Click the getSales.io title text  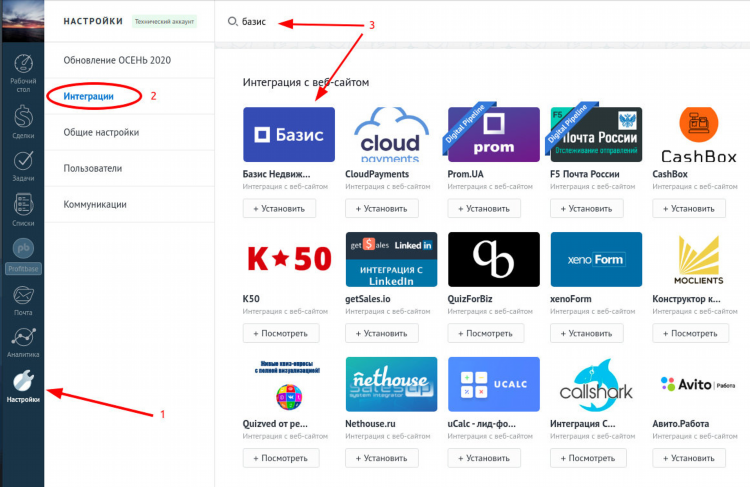click(x=368, y=299)
